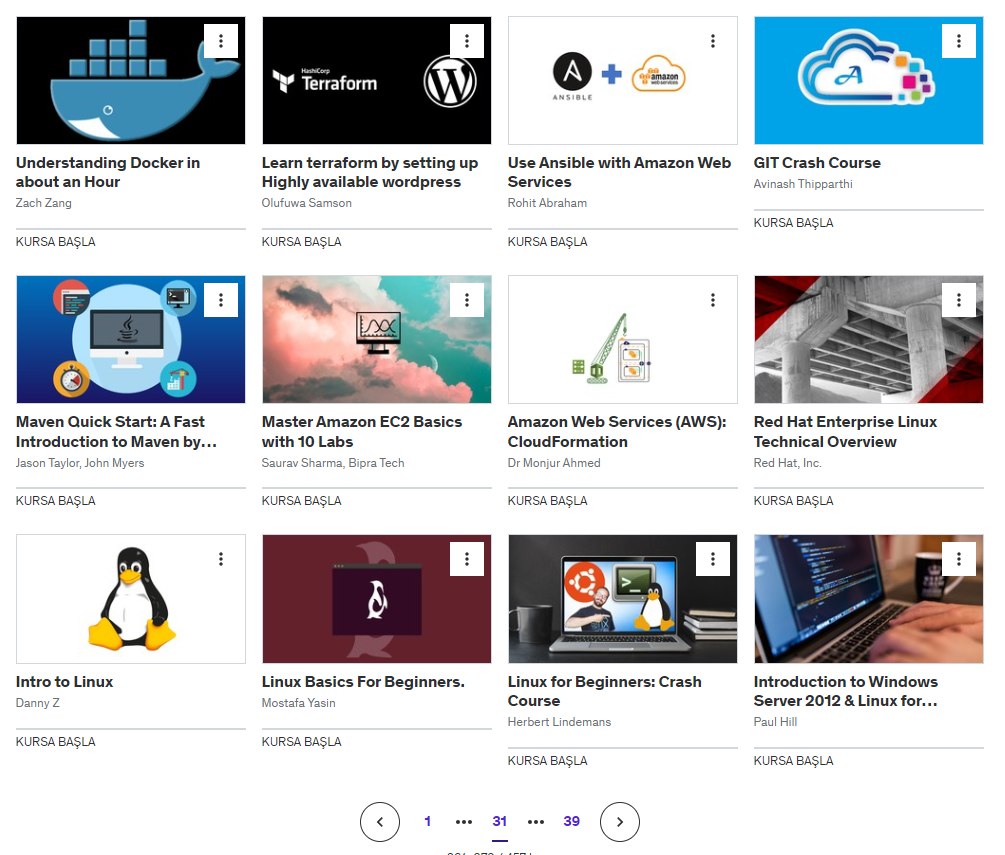Viewport: 1005px width, 855px height.
Task: Open typing hands laptop course thumbnail
Action: 868,599
